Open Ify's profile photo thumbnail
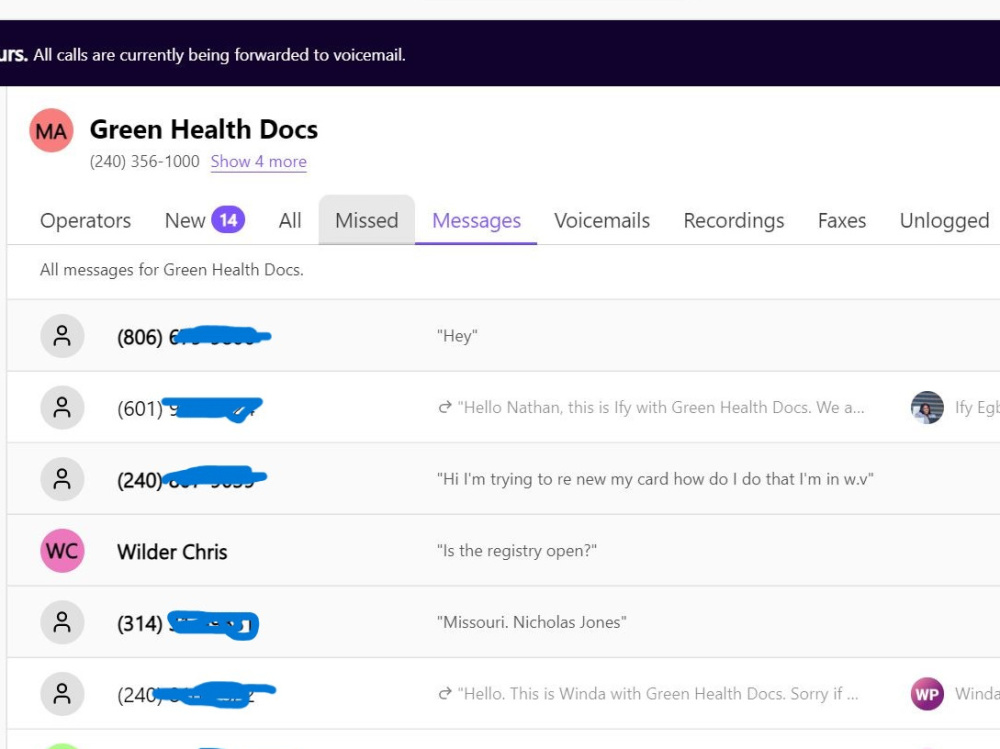This screenshot has height=749, width=1000. click(927, 407)
